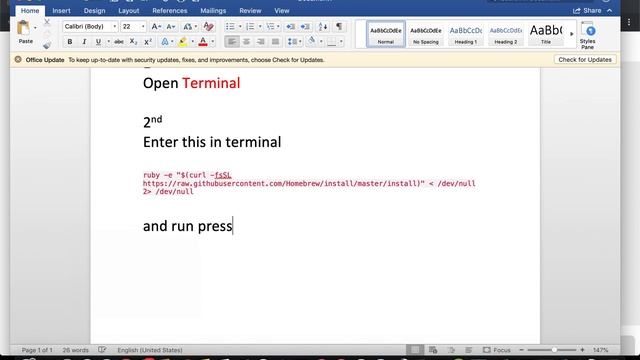Align text right
Image resolution: width=640 pixels, height=360 pixels.
[x=260, y=42]
